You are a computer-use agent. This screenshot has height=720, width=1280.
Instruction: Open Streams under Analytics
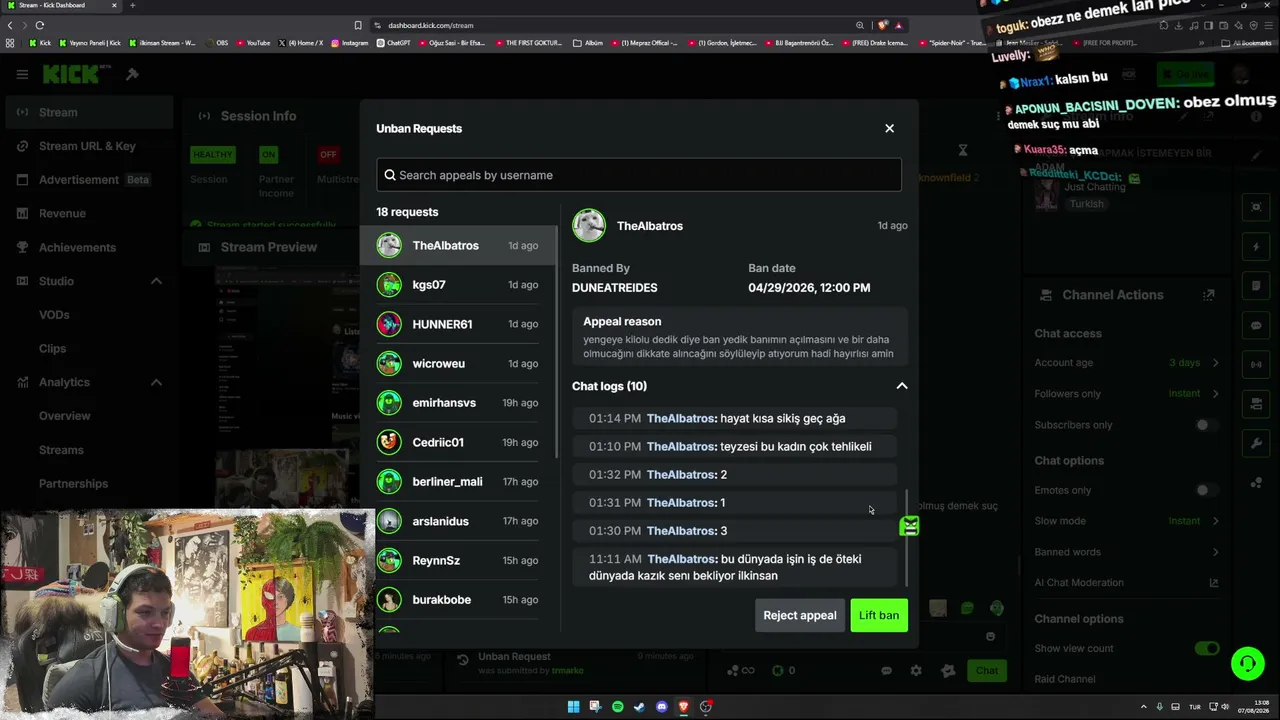click(61, 450)
